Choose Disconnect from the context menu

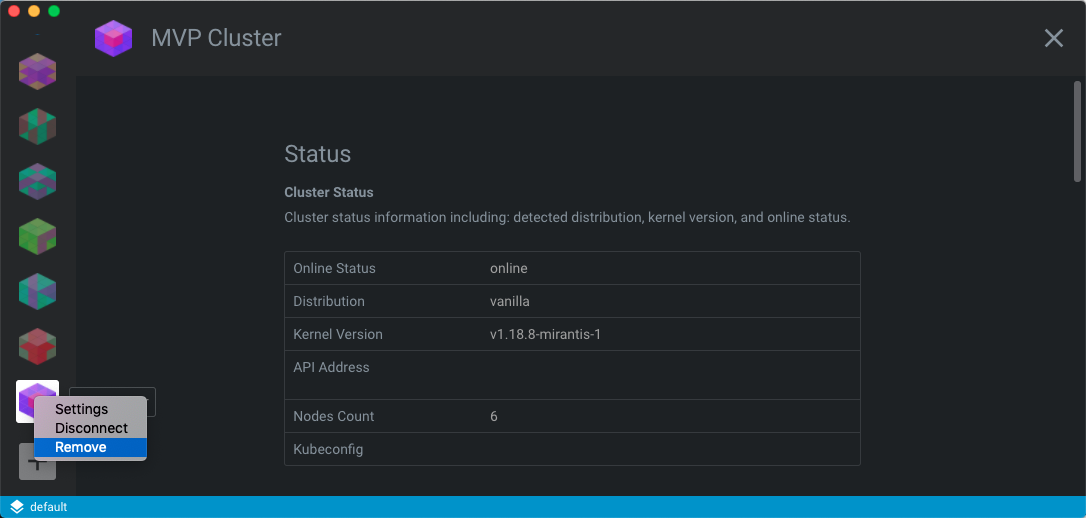pyautogui.click(x=91, y=428)
